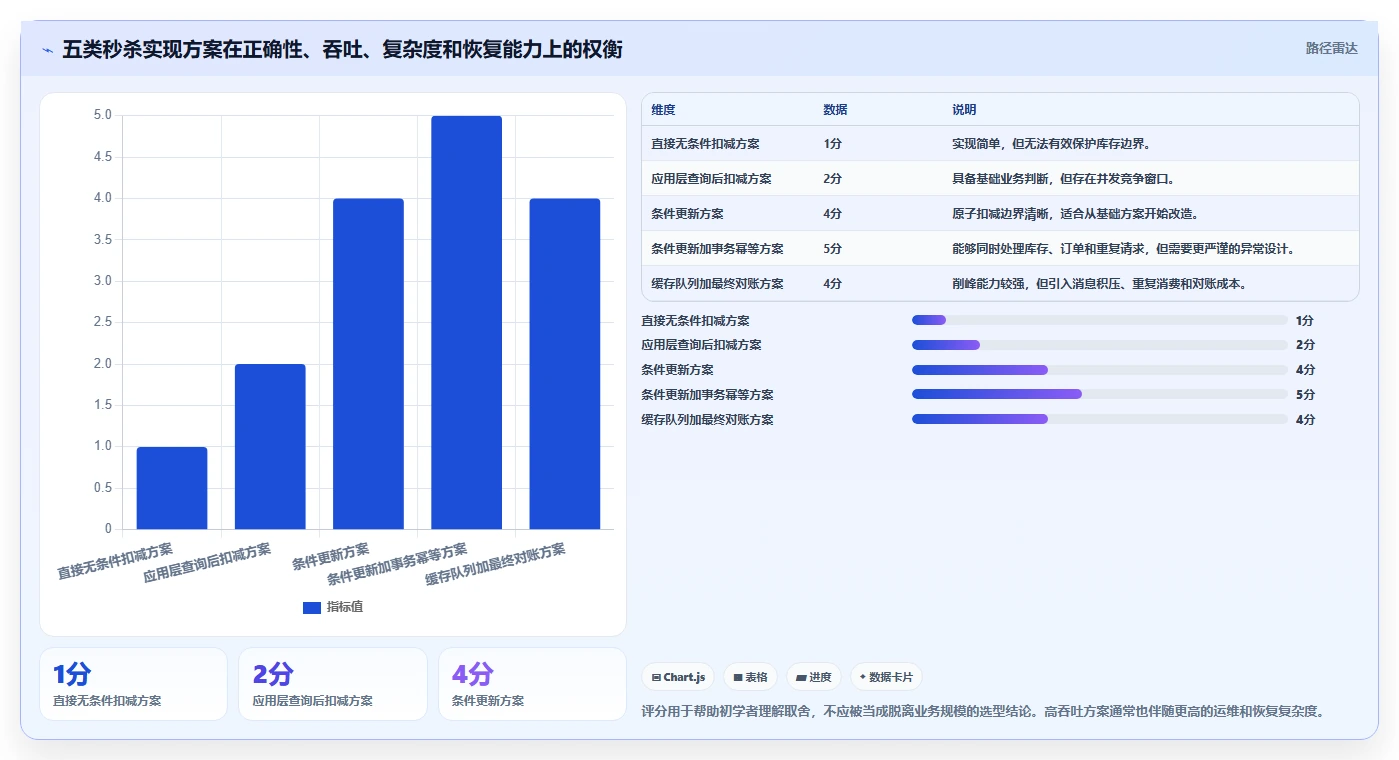Viewport: 1399px width, 760px height.
Task: Click table cell 1分
Action: (x=832, y=144)
